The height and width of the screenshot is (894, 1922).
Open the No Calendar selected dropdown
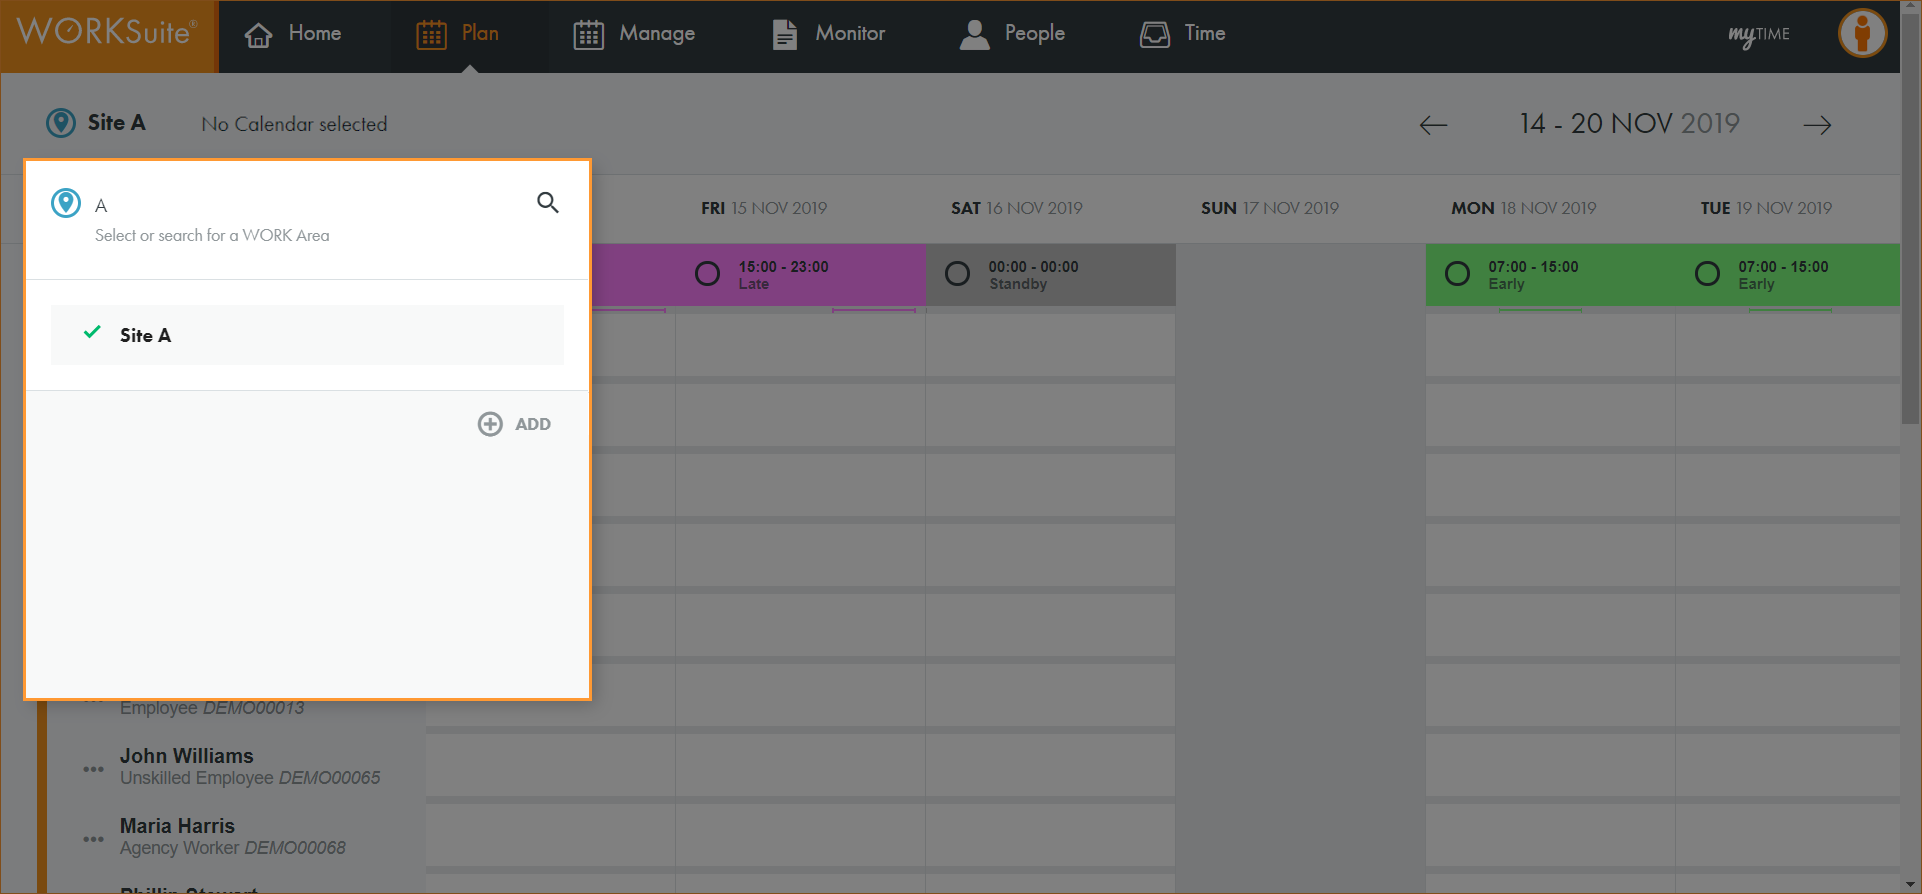pyautogui.click(x=294, y=124)
